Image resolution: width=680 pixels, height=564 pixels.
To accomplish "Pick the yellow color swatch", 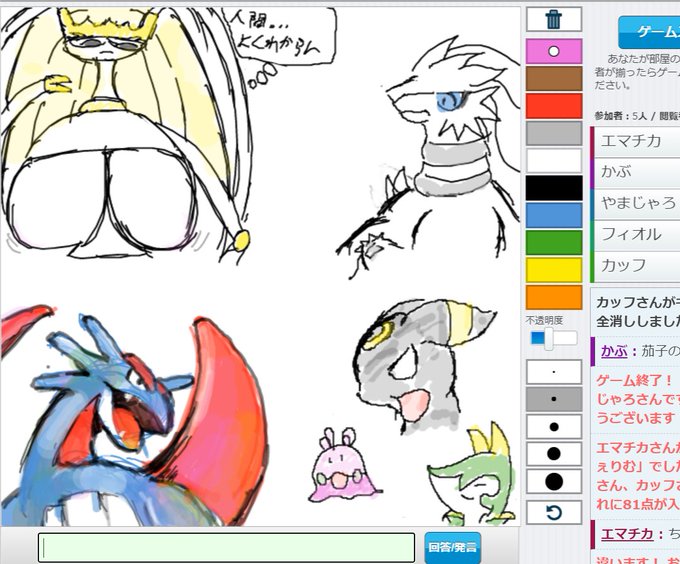I will (554, 270).
